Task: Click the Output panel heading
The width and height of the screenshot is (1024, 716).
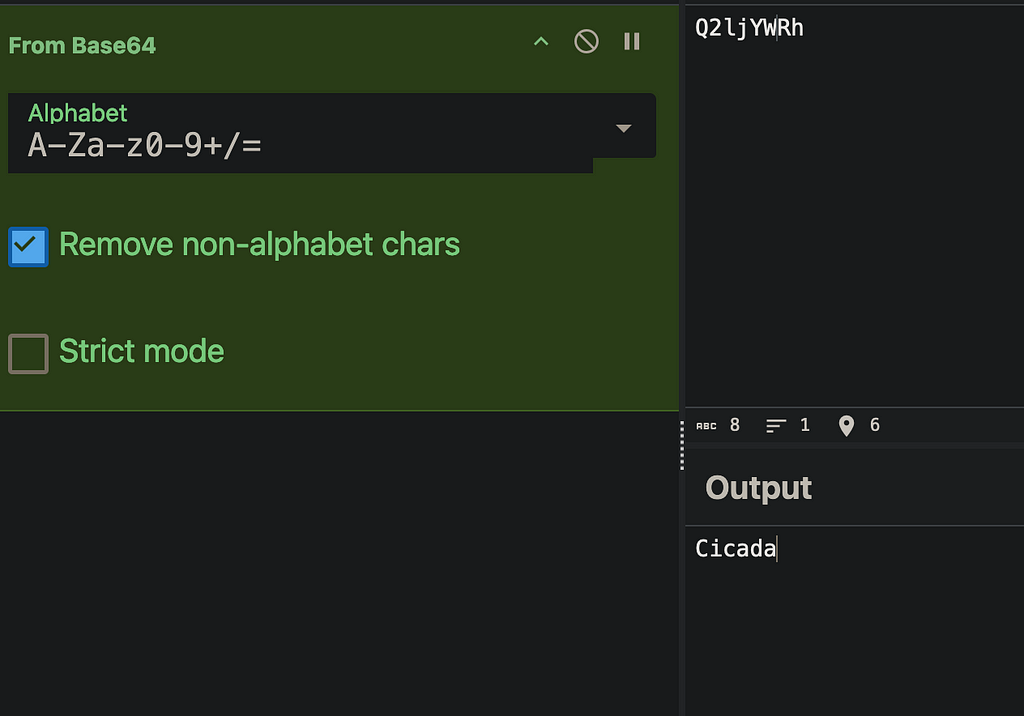Action: click(x=758, y=488)
